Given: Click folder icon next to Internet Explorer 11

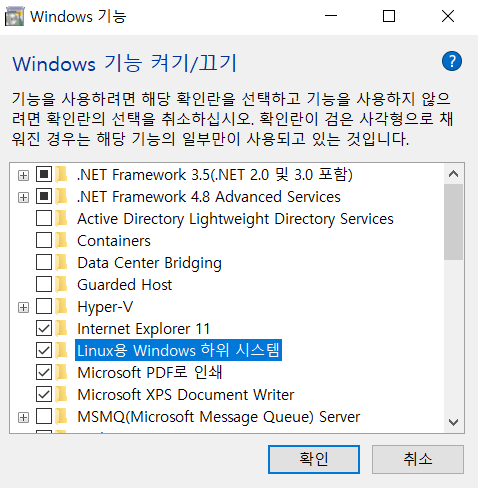Looking at the screenshot, I should tap(61, 329).
